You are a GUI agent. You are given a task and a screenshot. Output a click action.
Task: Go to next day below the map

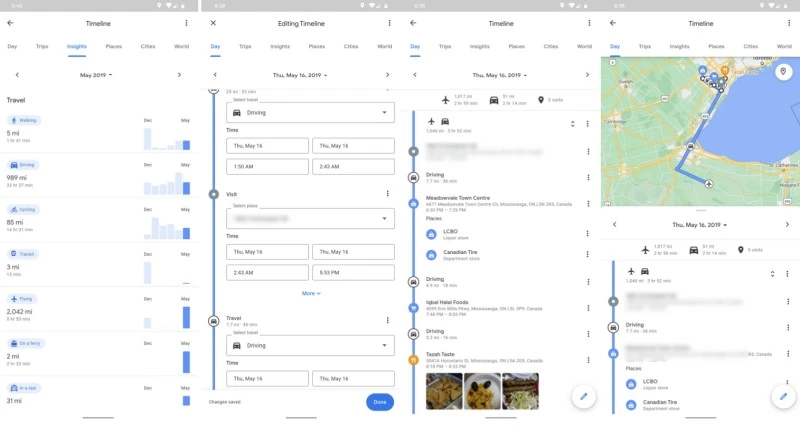tap(787, 224)
